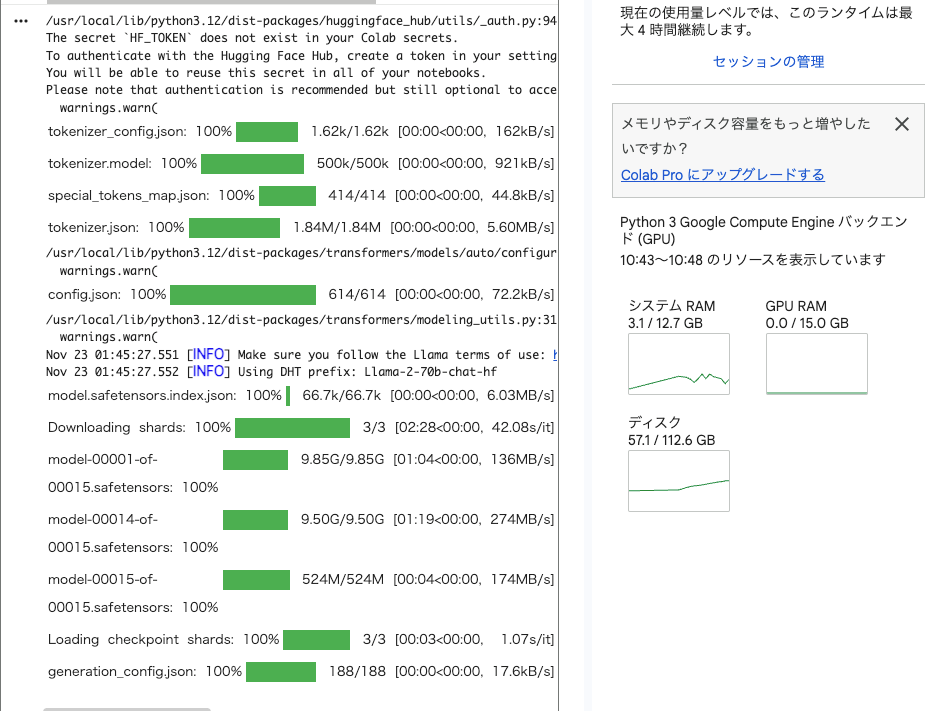Click the tokenizer.model progress bar
Image resolution: width=949 pixels, height=711 pixels.
(252, 164)
